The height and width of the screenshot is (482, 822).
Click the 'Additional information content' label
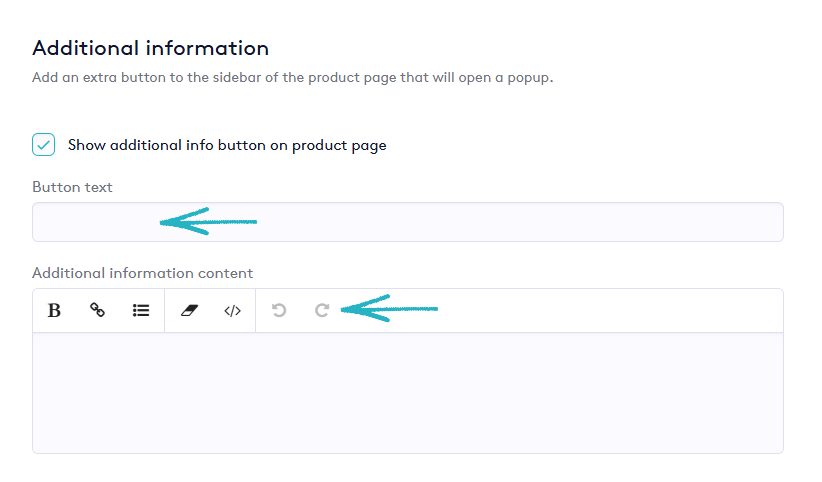pos(142,273)
